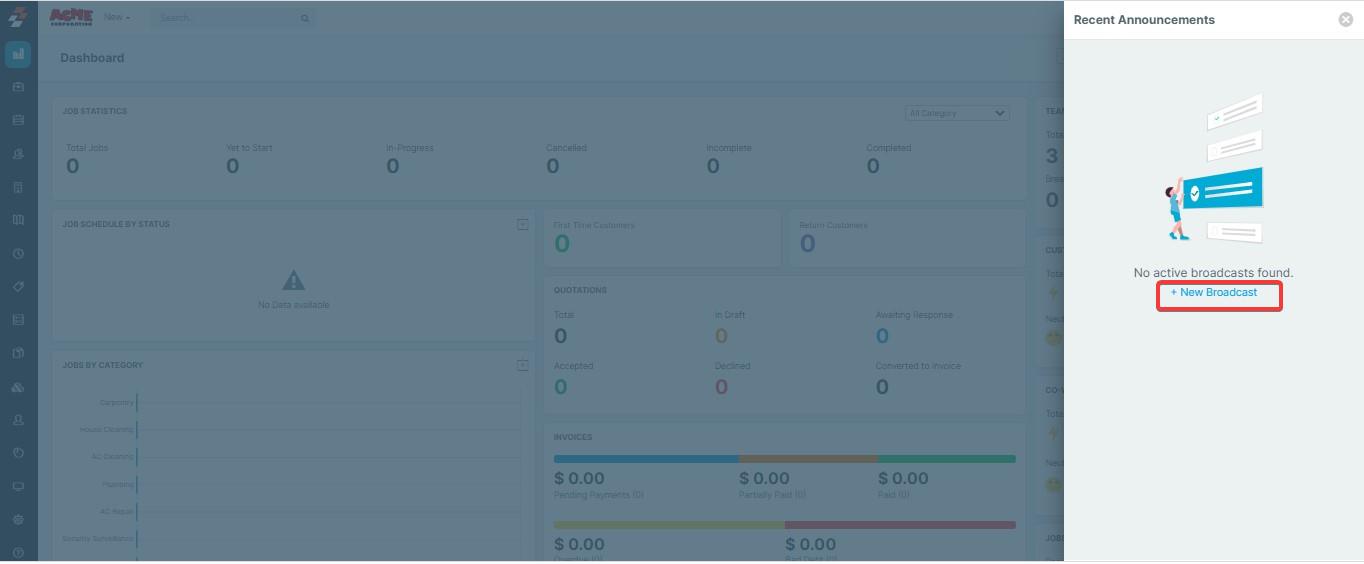
Task: Click the Yet to Start count
Action: tap(232, 166)
